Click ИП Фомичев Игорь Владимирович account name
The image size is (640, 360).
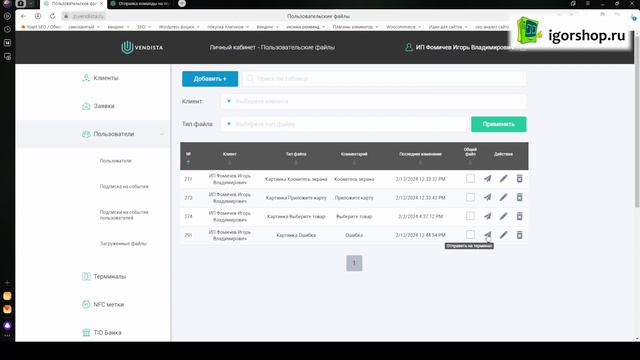coord(463,47)
